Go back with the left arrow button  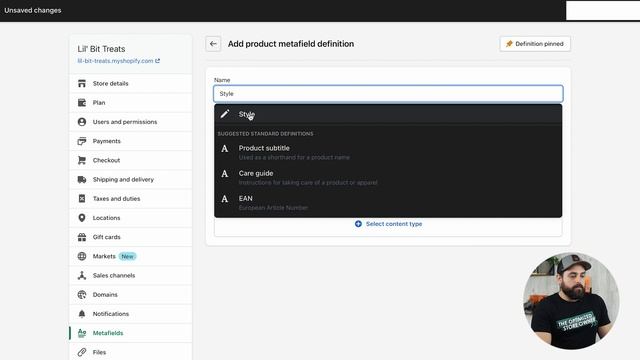(213, 44)
